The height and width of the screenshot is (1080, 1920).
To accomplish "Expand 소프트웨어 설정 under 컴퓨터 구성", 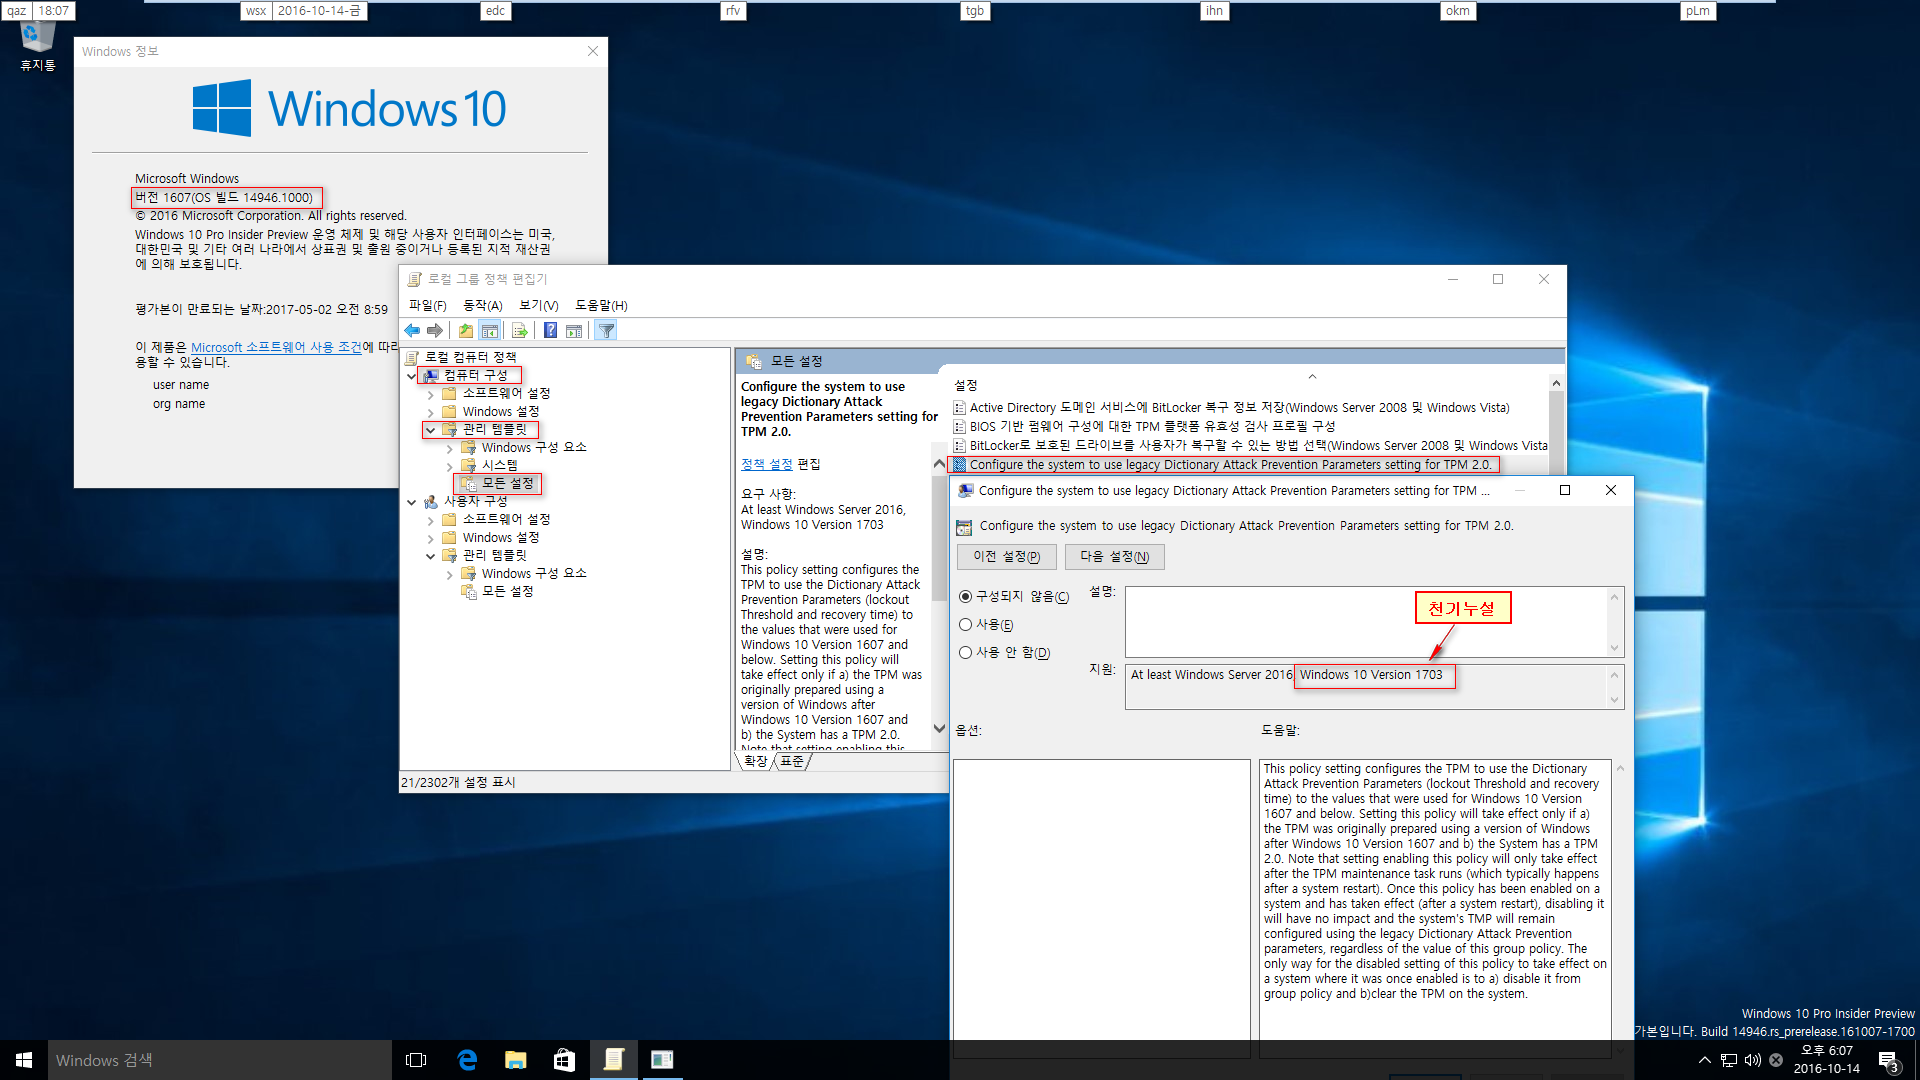I will click(x=431, y=394).
